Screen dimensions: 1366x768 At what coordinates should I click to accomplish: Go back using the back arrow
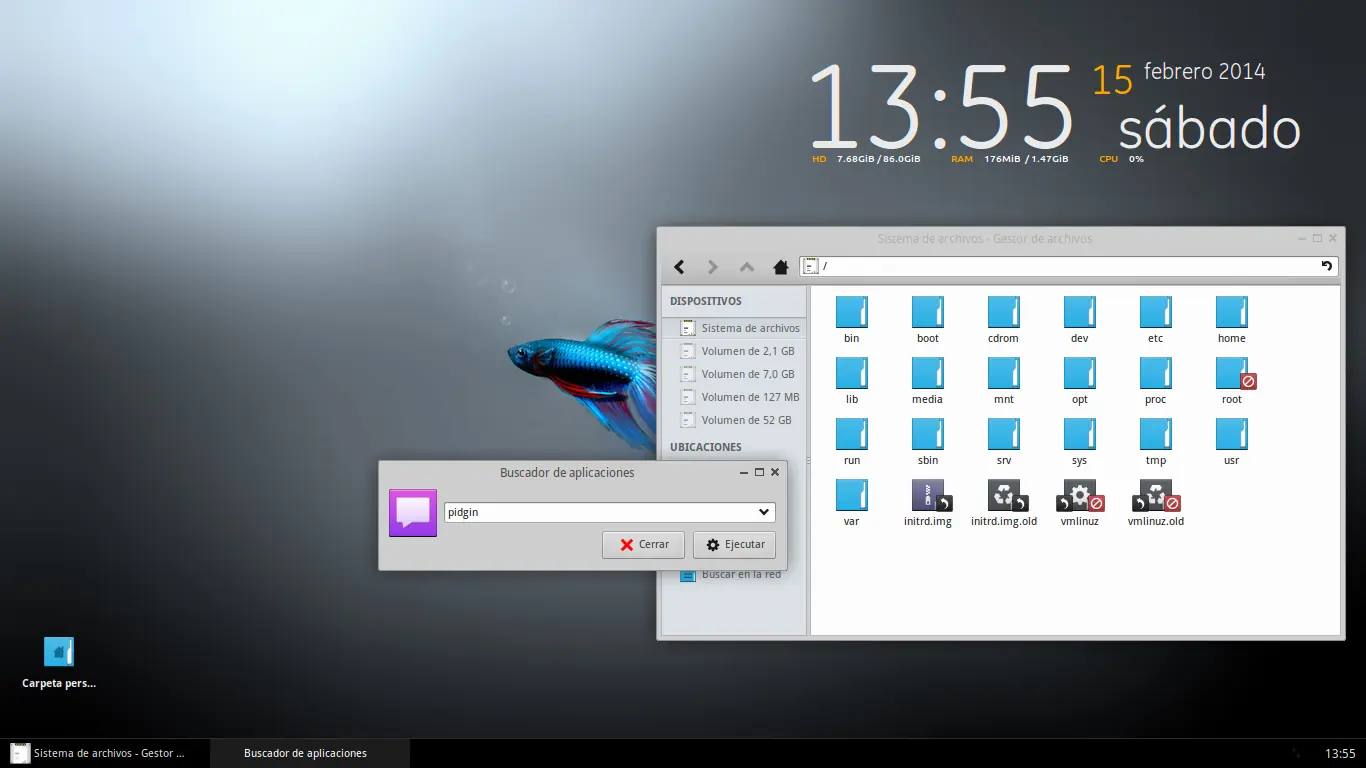[679, 267]
